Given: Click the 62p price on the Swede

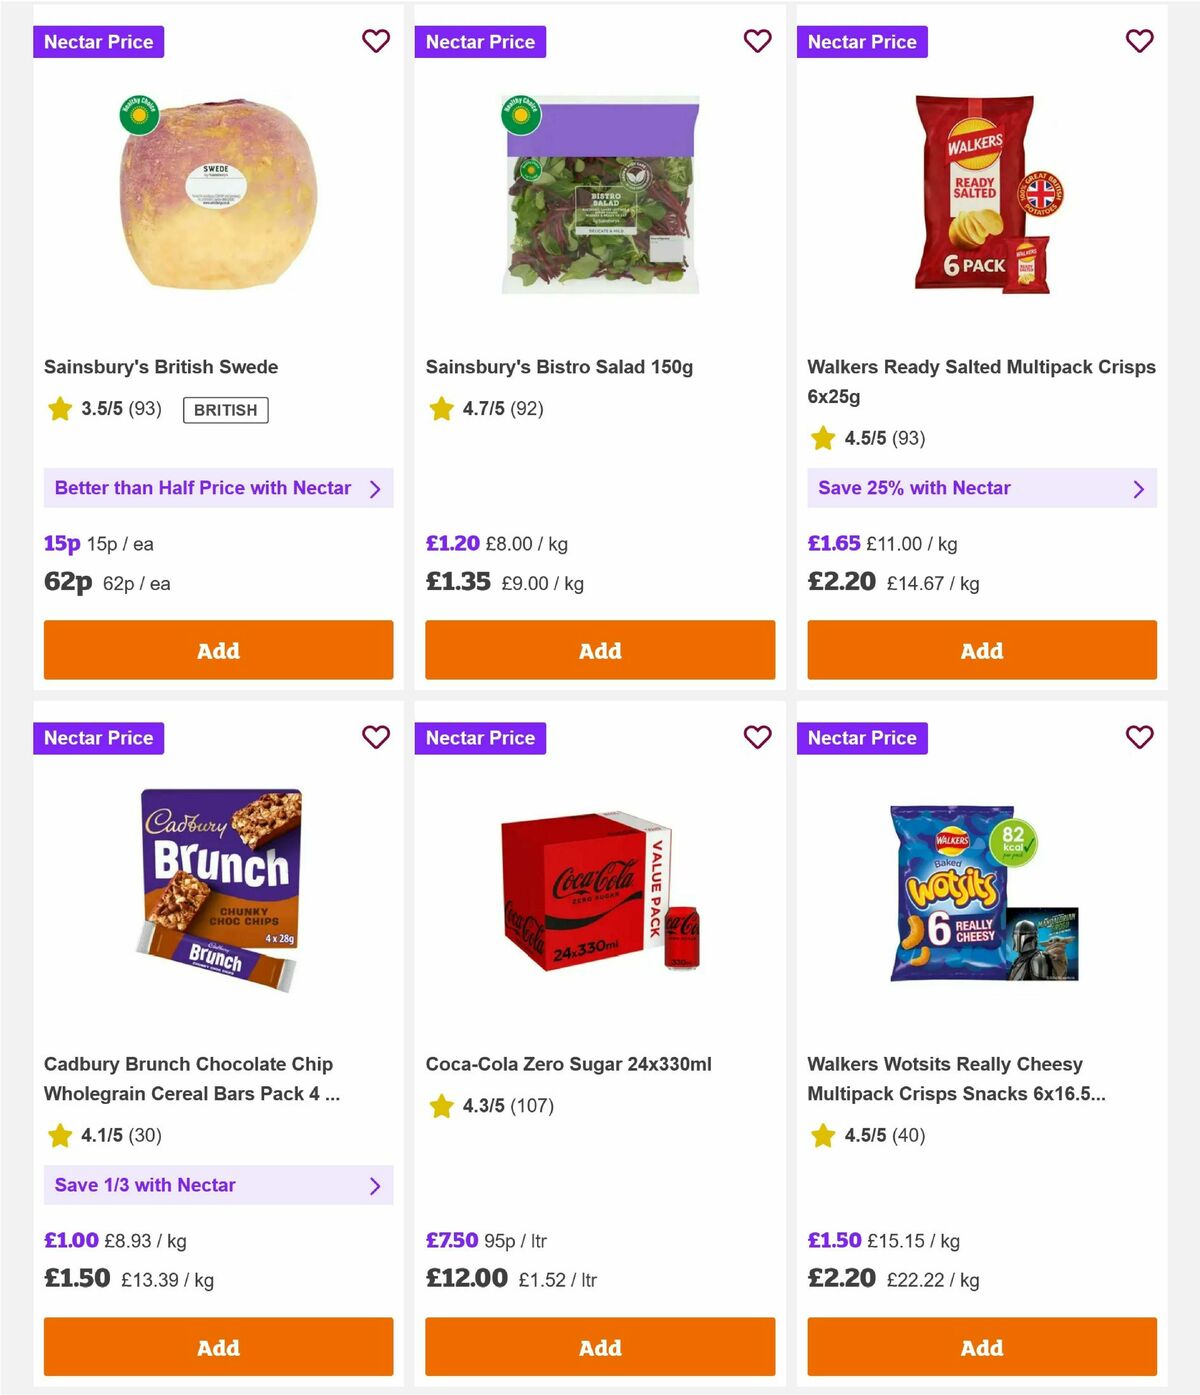Looking at the screenshot, I should coord(66,582).
